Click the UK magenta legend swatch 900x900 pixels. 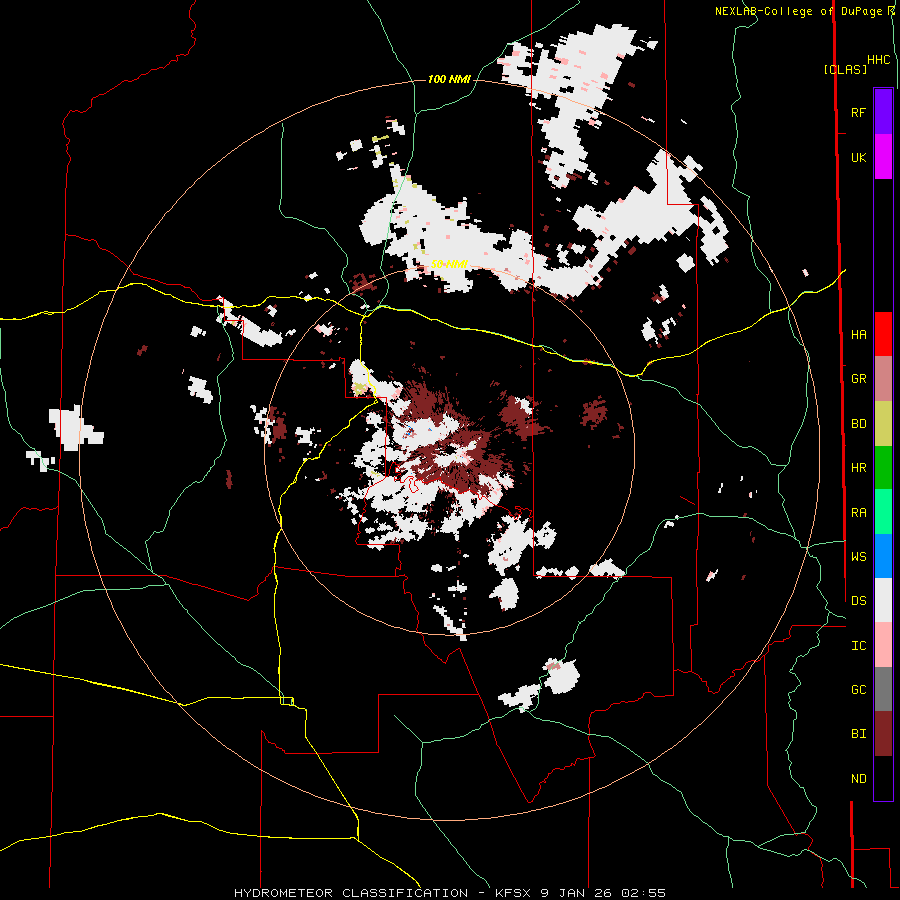[x=883, y=157]
